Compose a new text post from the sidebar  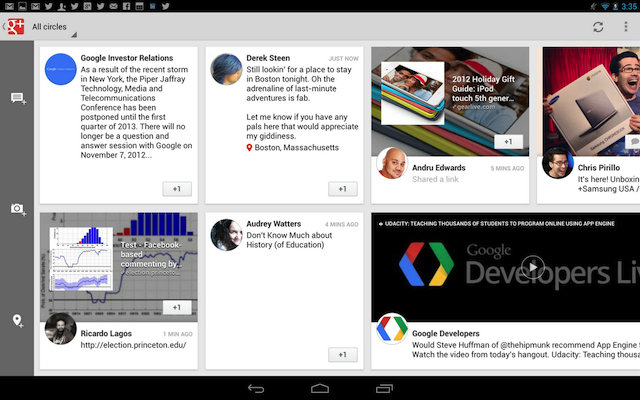point(17,98)
